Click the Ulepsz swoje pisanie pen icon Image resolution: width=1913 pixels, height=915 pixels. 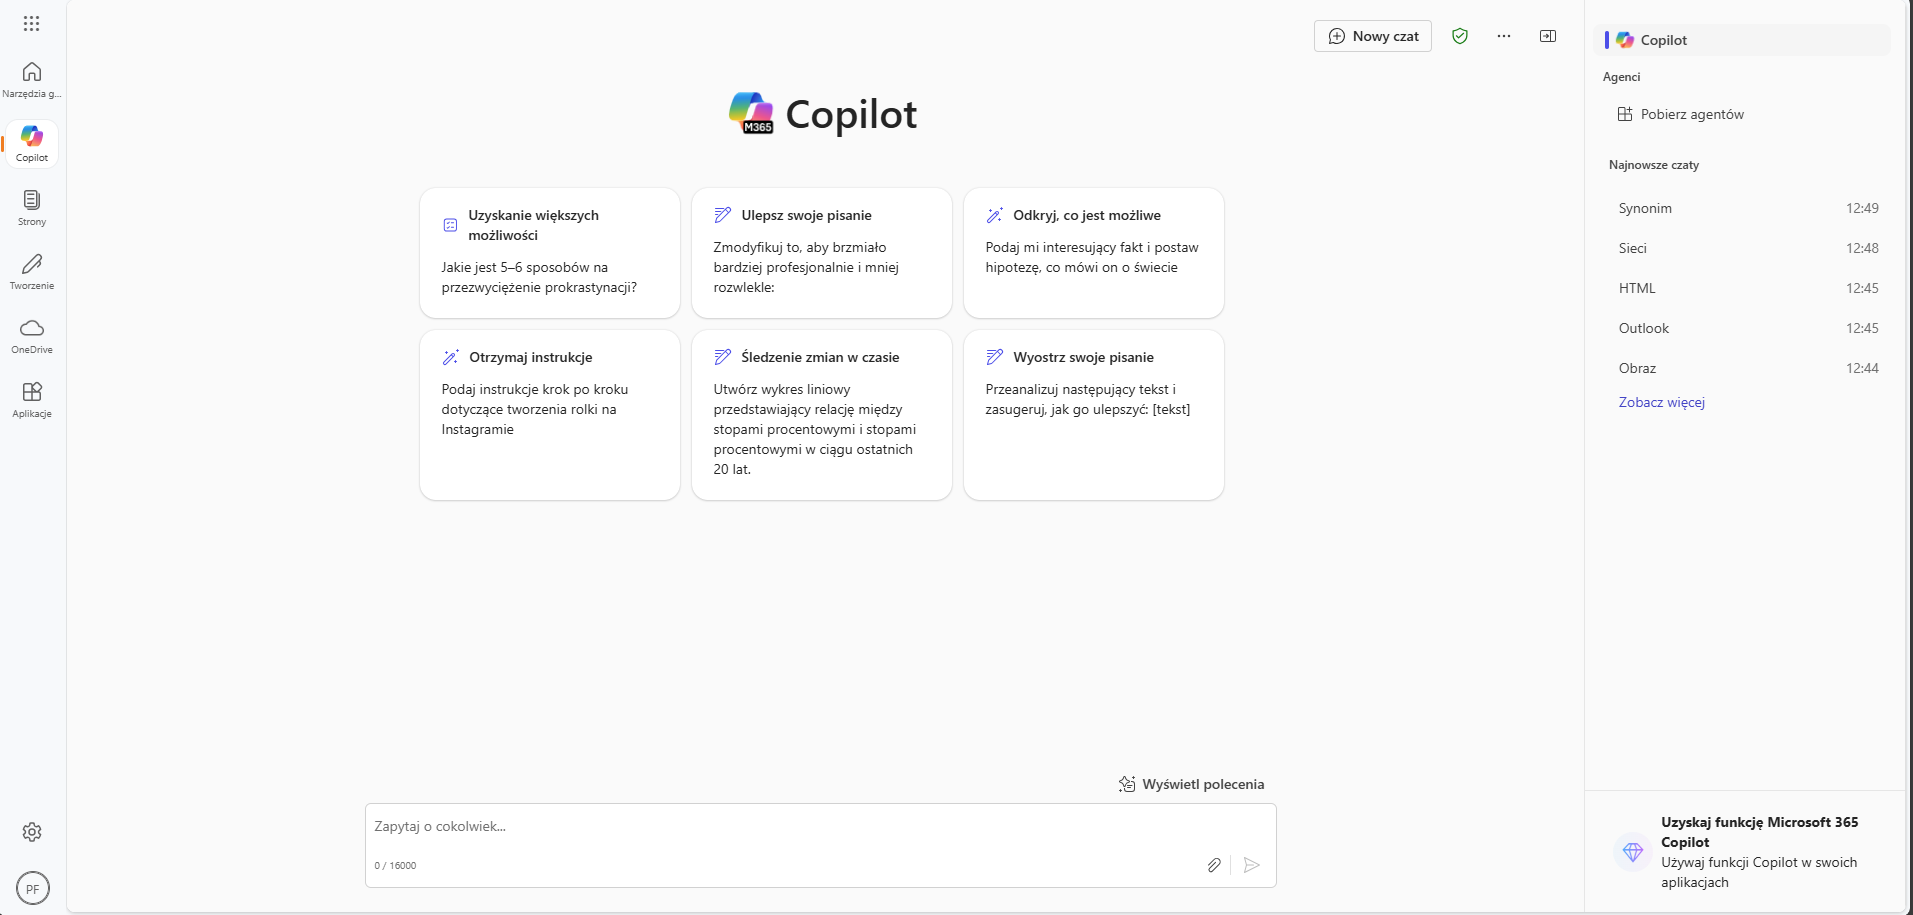(x=722, y=215)
